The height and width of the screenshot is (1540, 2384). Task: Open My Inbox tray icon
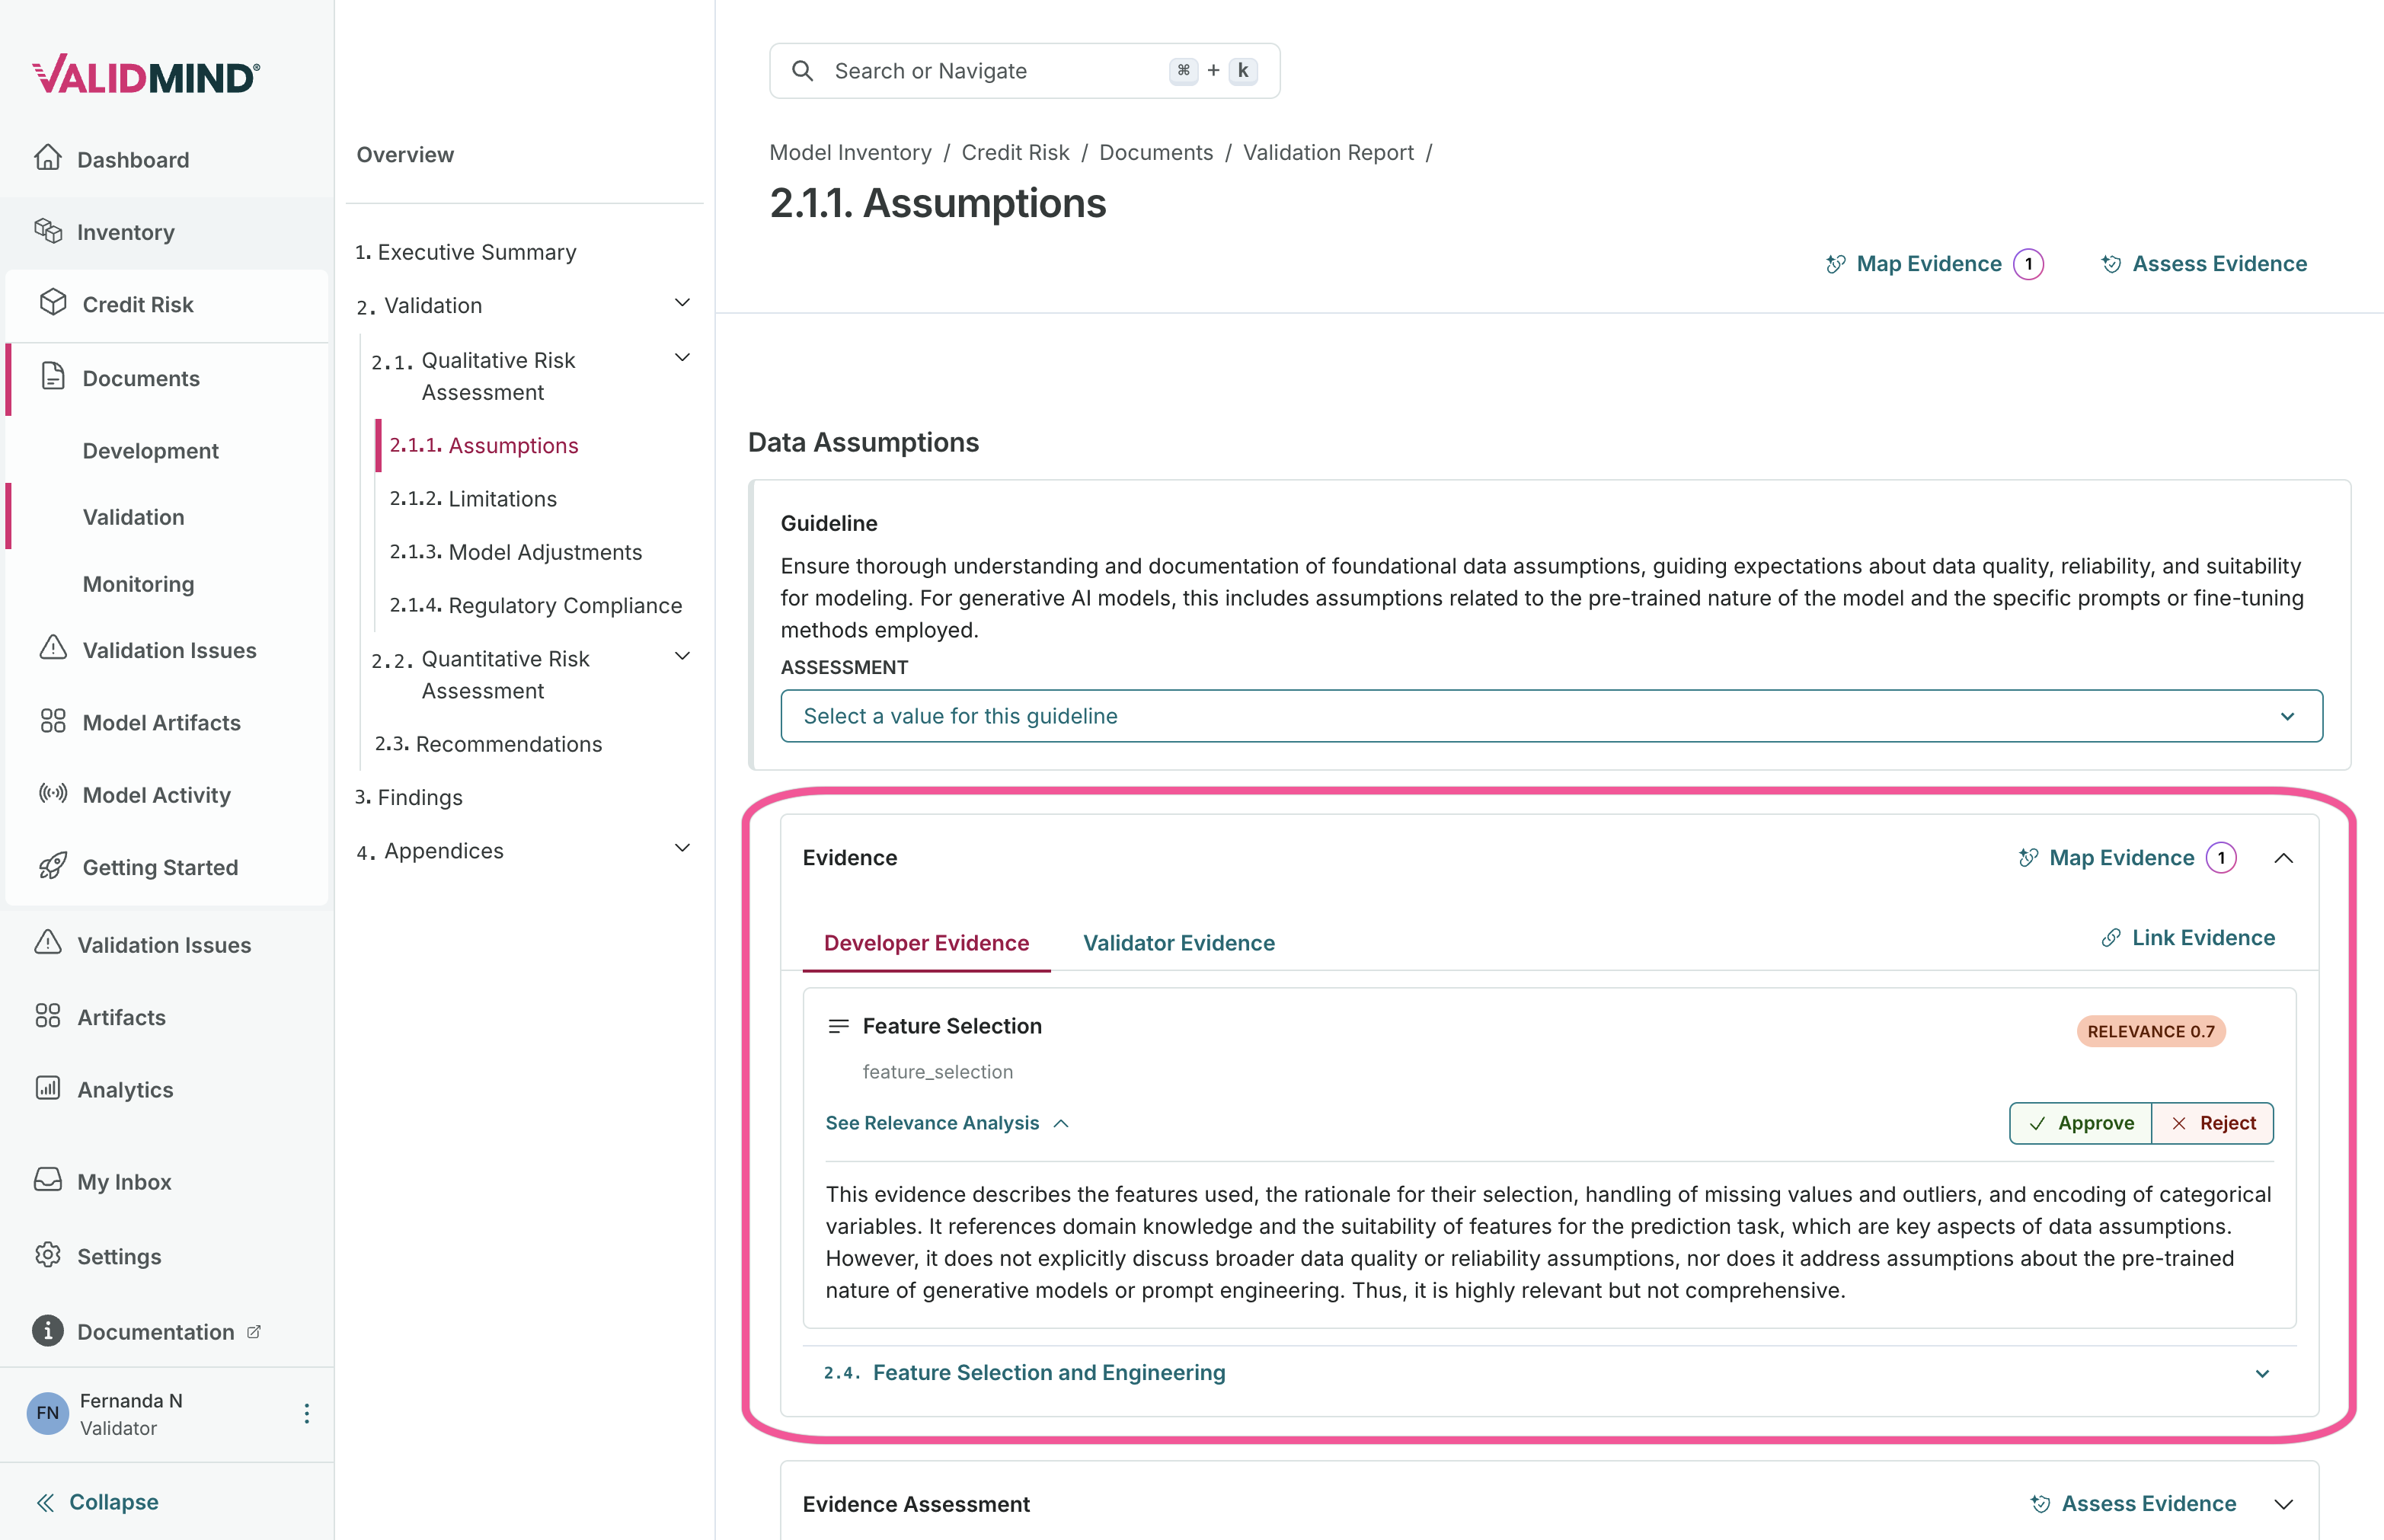48,1180
